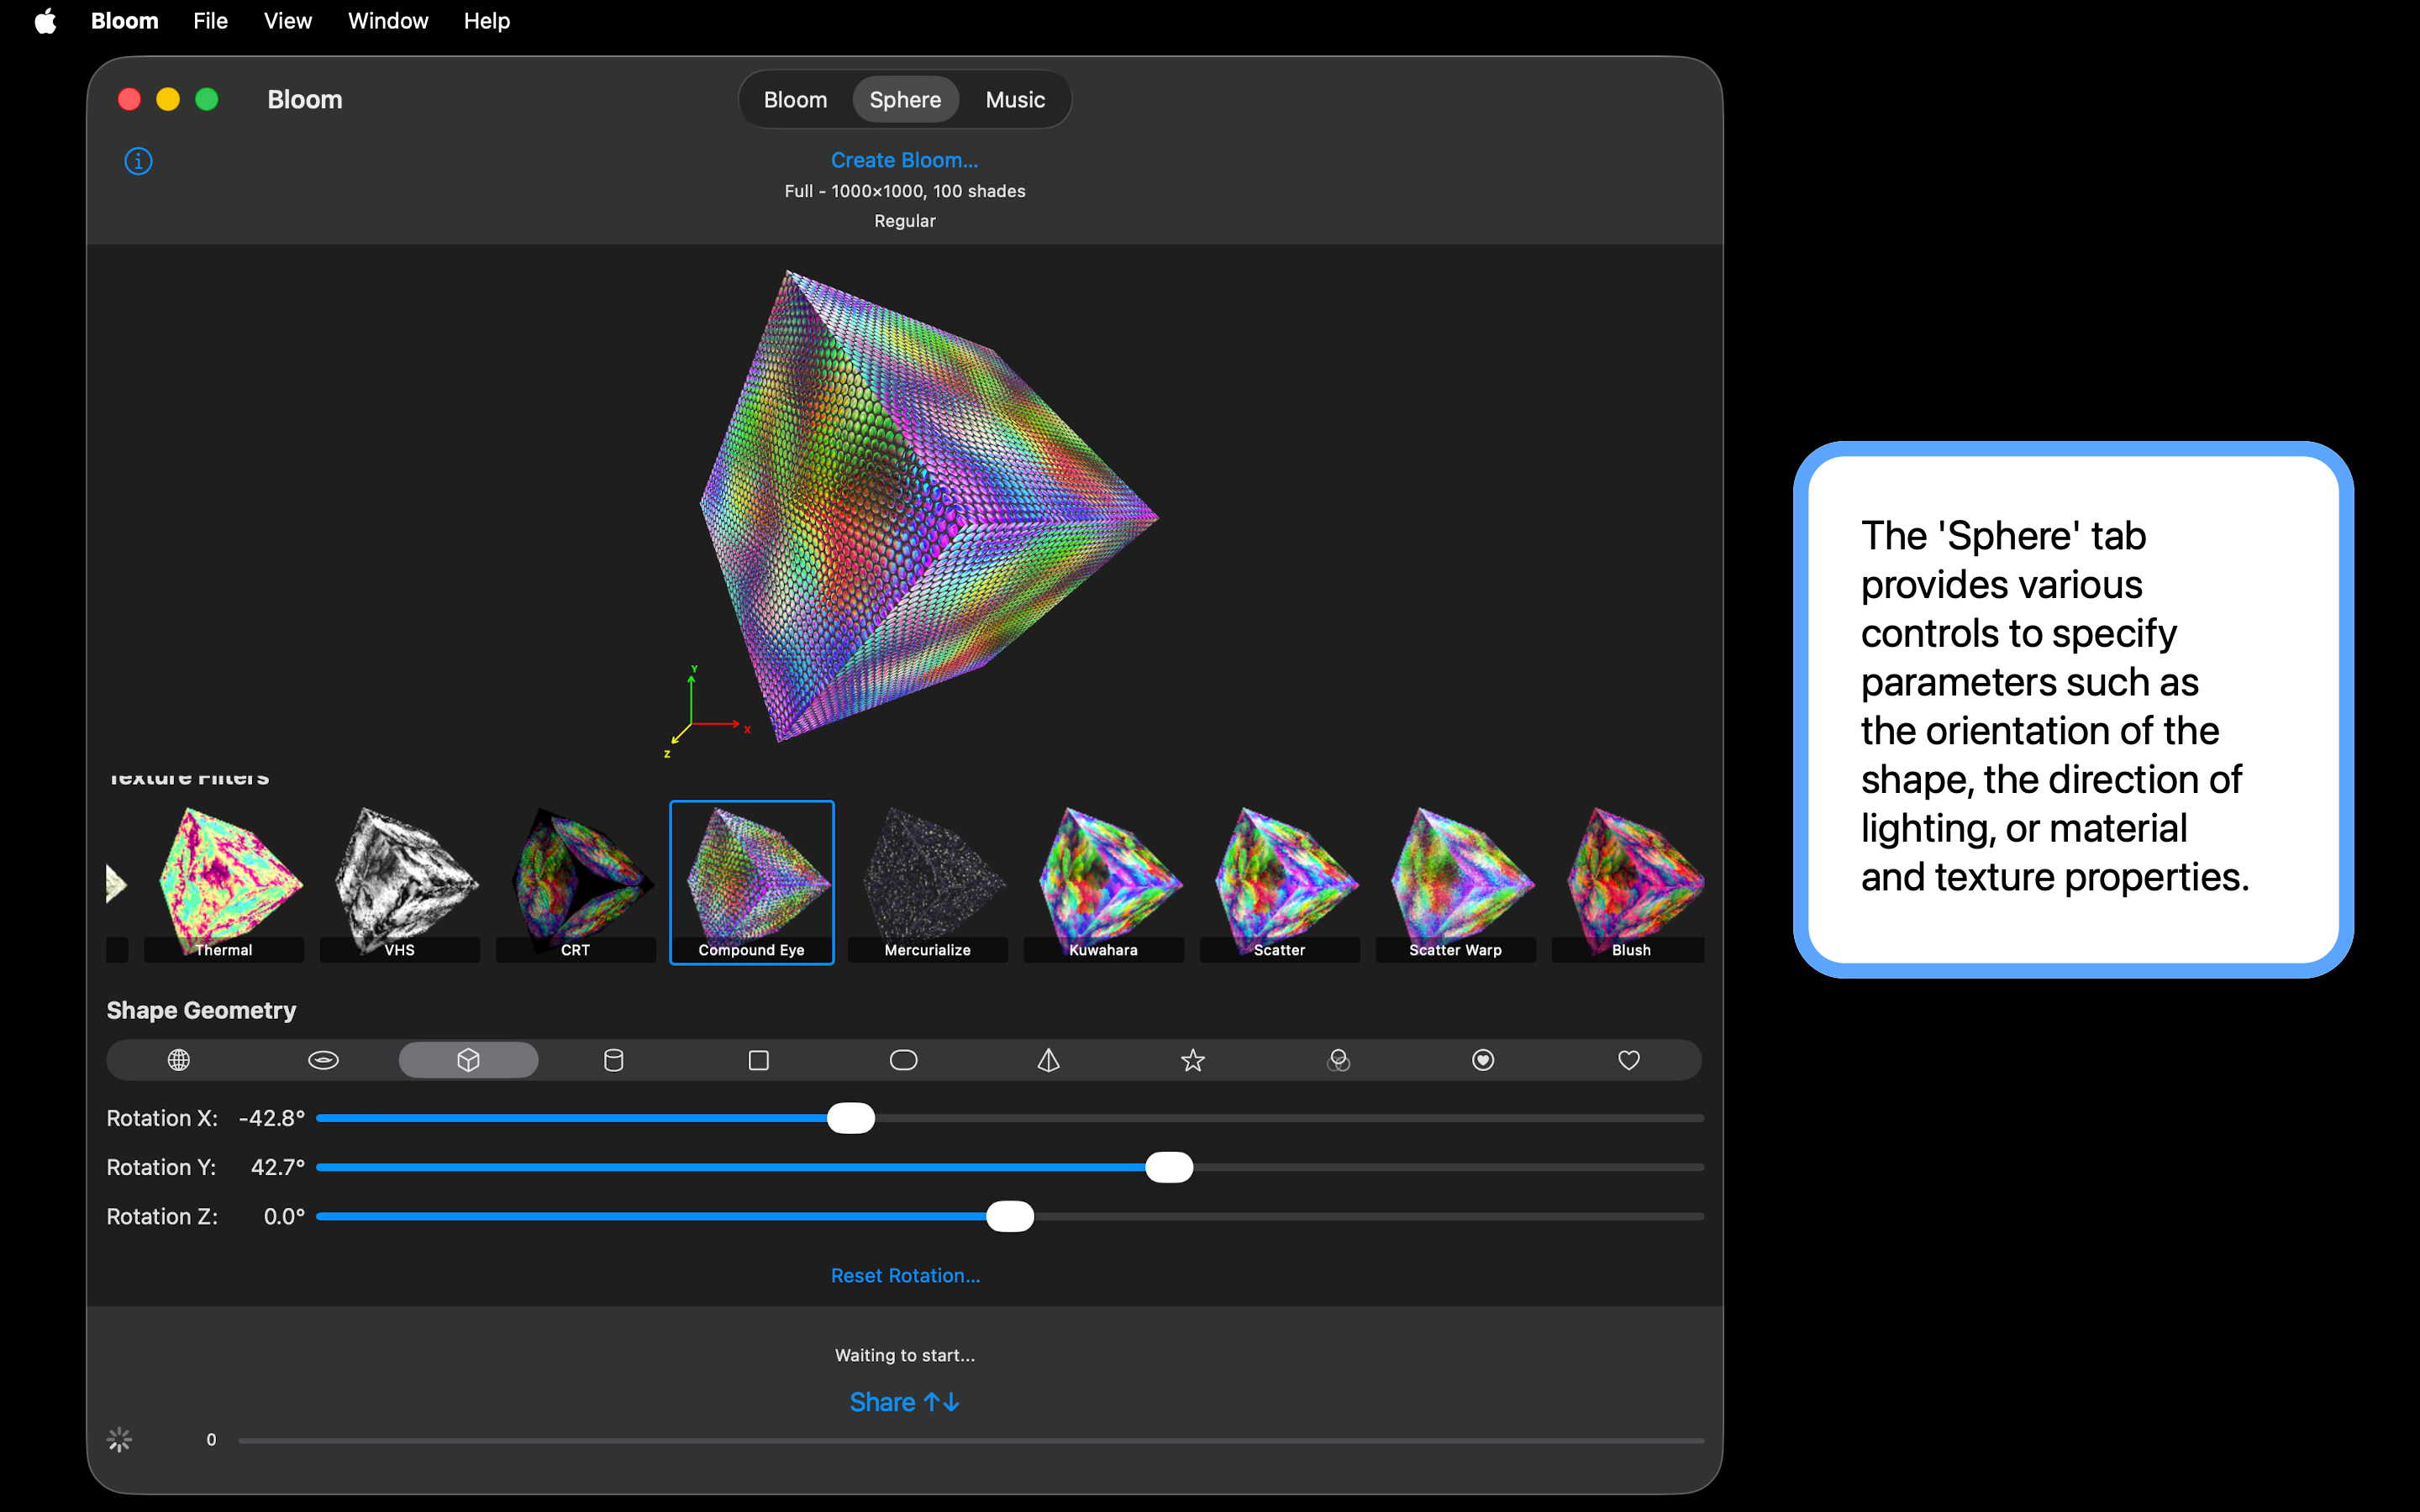Select the cylinder shape geometry
This screenshot has height=1512, width=2420.
coord(614,1060)
